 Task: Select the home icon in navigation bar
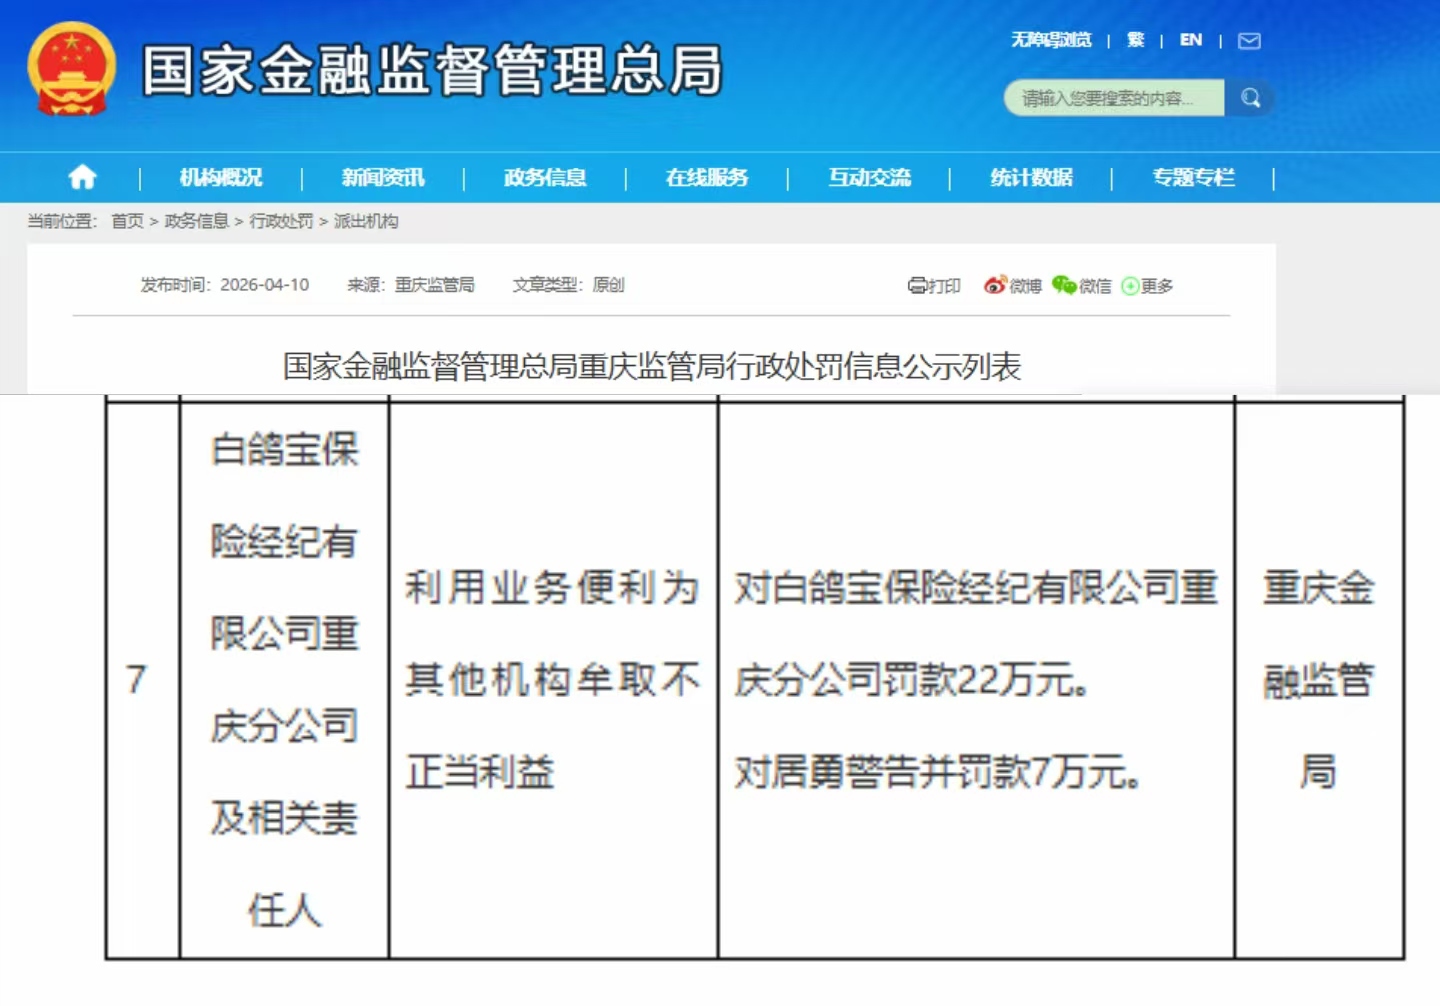tap(82, 177)
